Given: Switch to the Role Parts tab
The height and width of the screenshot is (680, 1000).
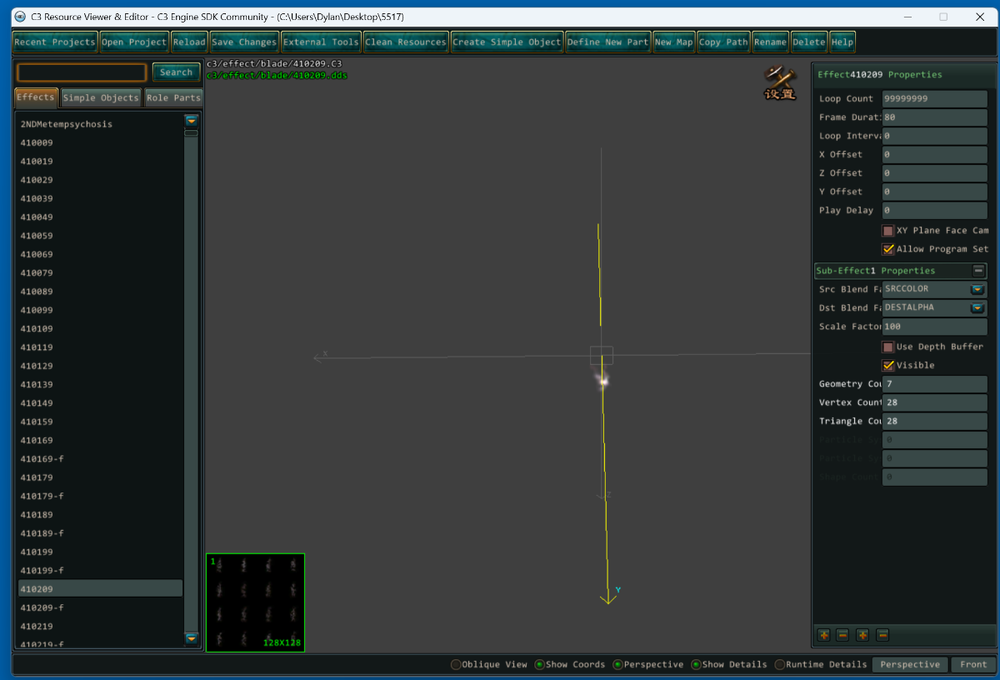Looking at the screenshot, I should coord(173,98).
